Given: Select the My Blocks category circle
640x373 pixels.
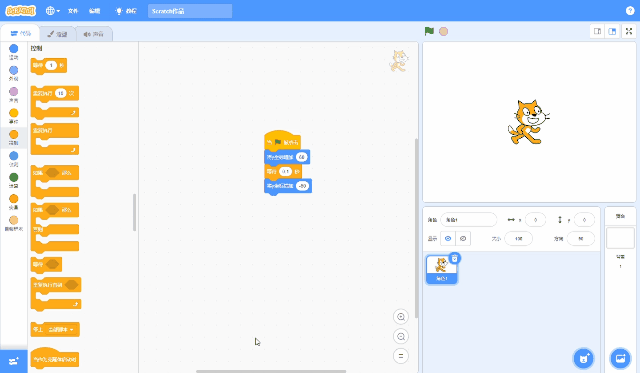Looking at the screenshot, I should click(13, 220).
